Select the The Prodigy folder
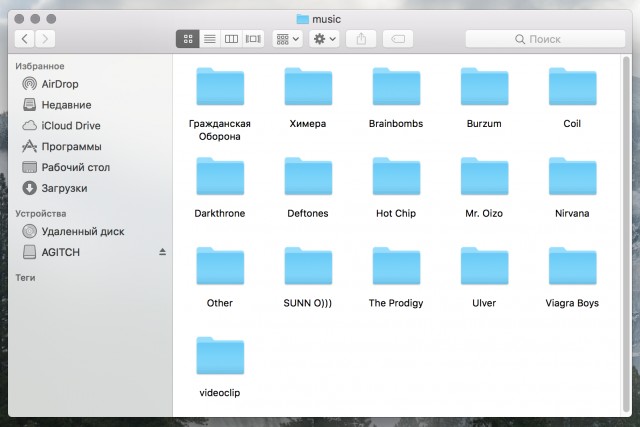Screen dimensions: 640x427 (396, 266)
